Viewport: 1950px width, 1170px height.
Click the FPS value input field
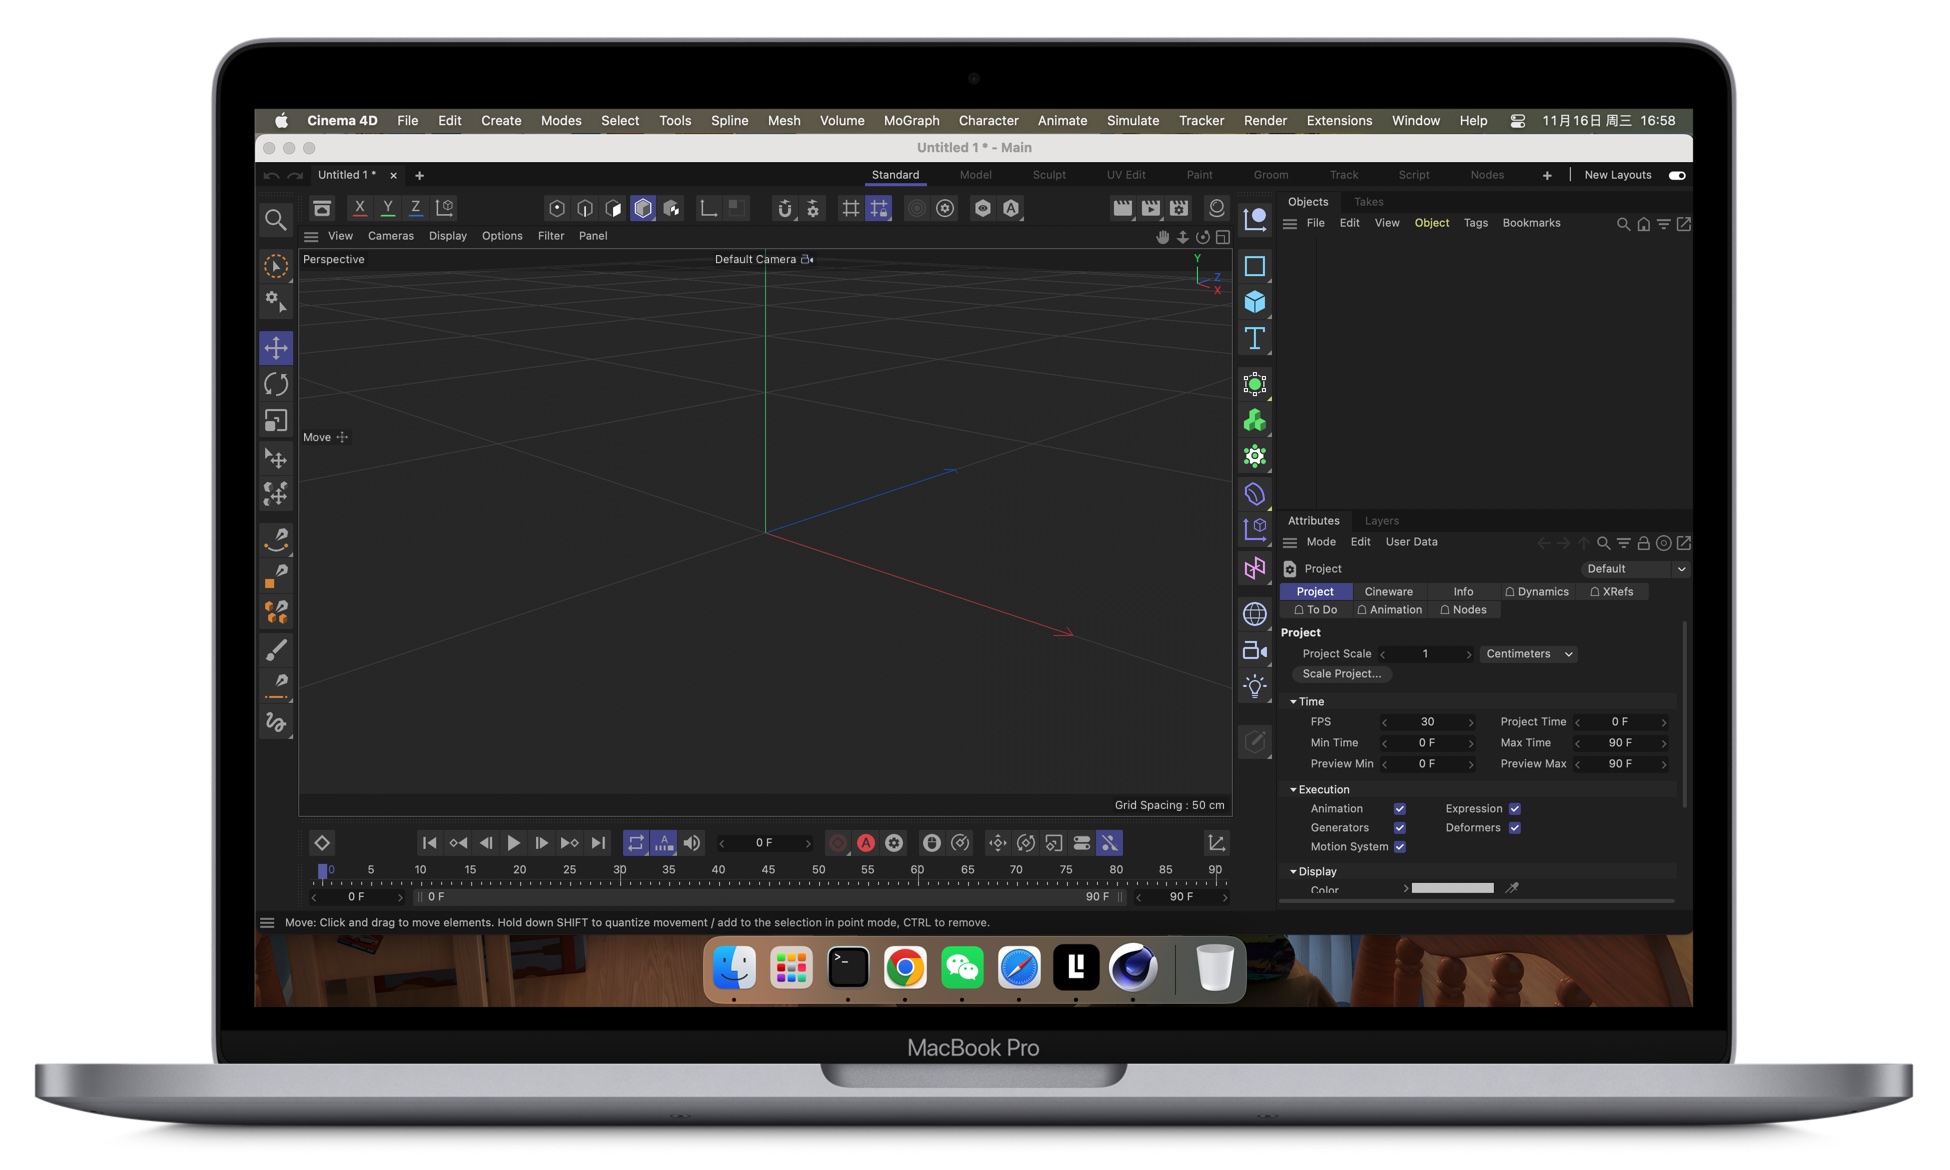pos(1425,722)
